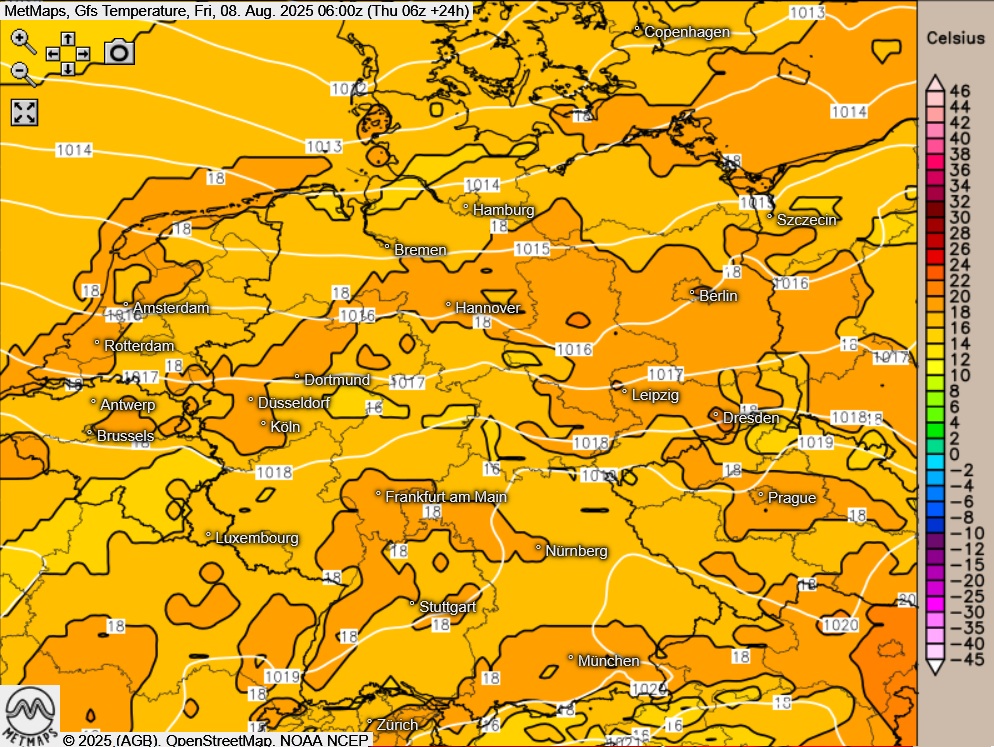
Task: Toggle fullscreen with the expand arrows icon
Action: pyautogui.click(x=24, y=112)
